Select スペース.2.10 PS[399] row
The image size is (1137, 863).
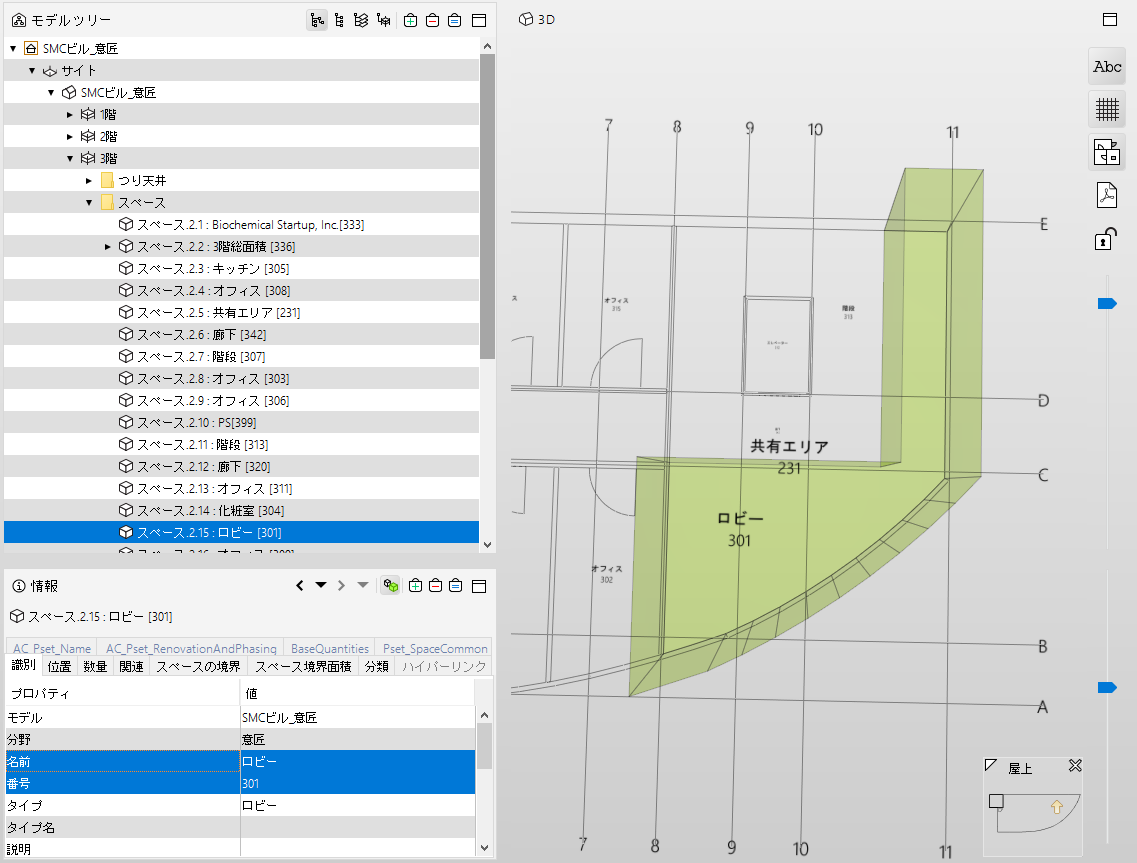pos(241,422)
